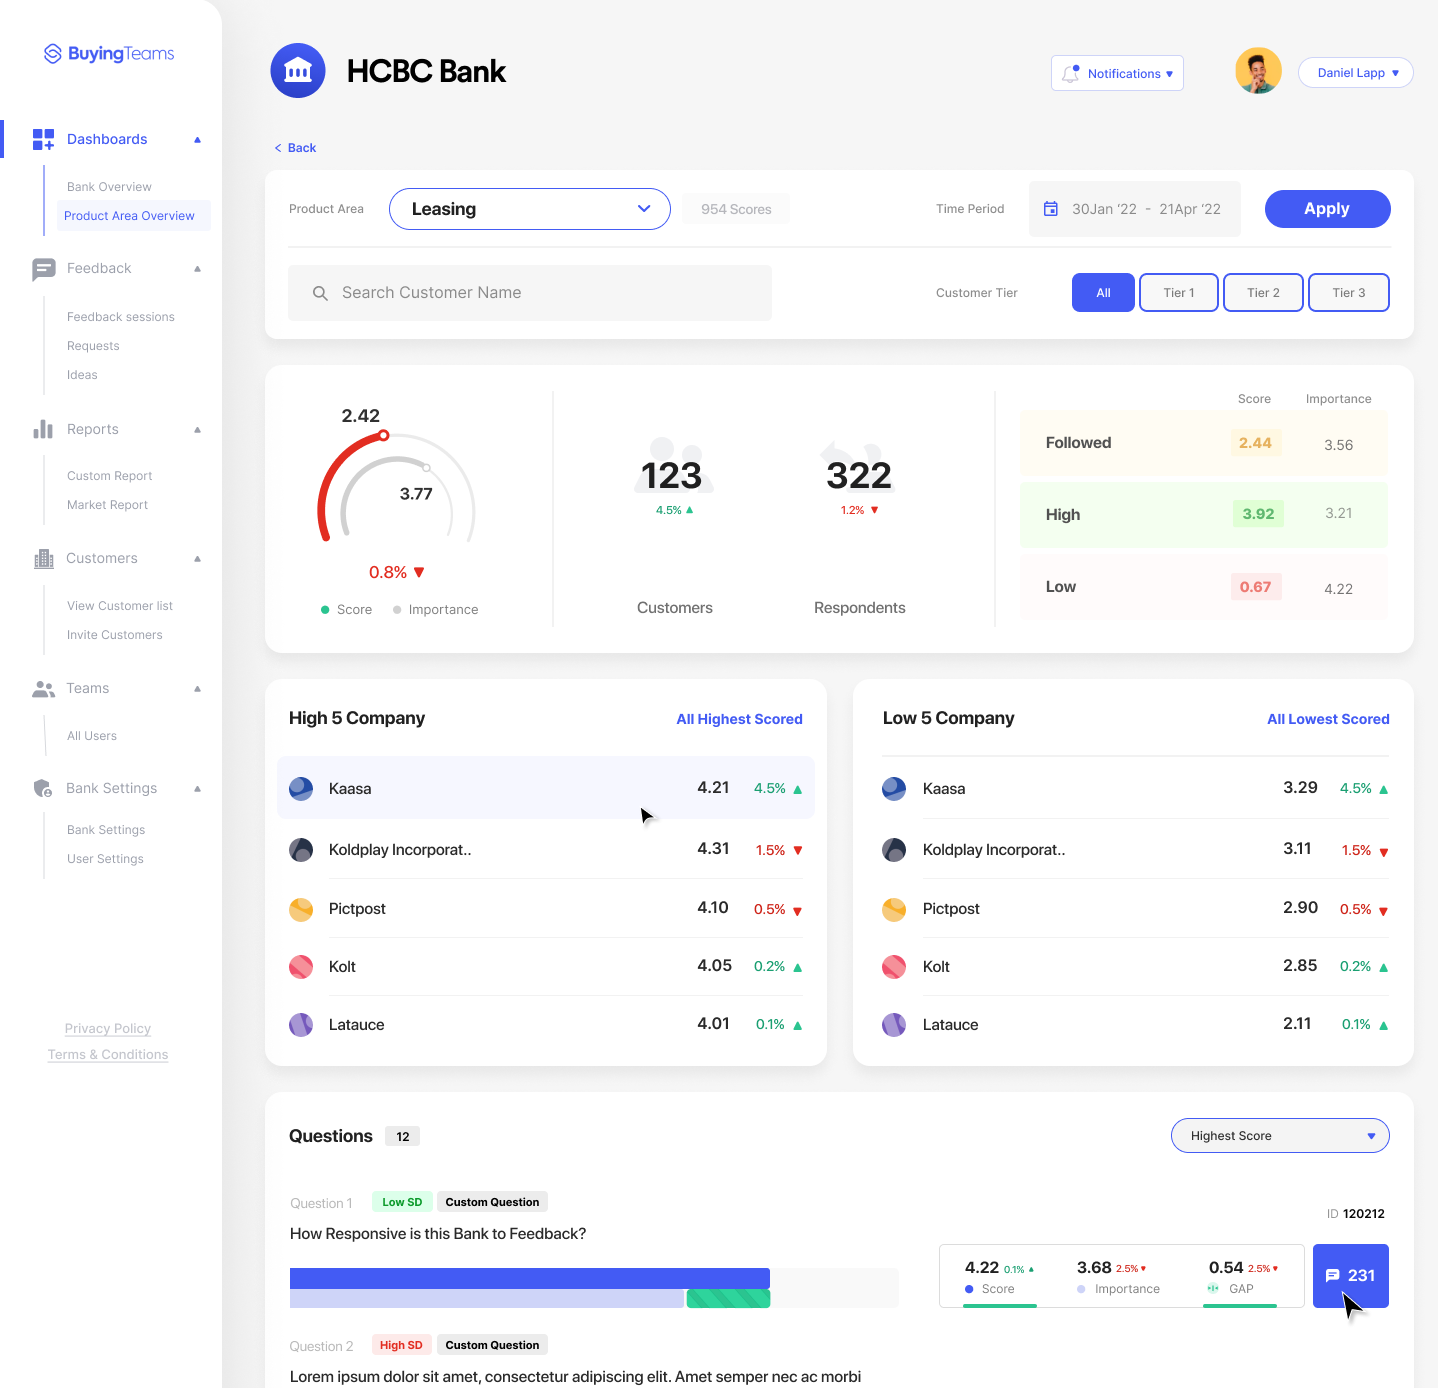Open the 231 comments button

point(1350,1276)
